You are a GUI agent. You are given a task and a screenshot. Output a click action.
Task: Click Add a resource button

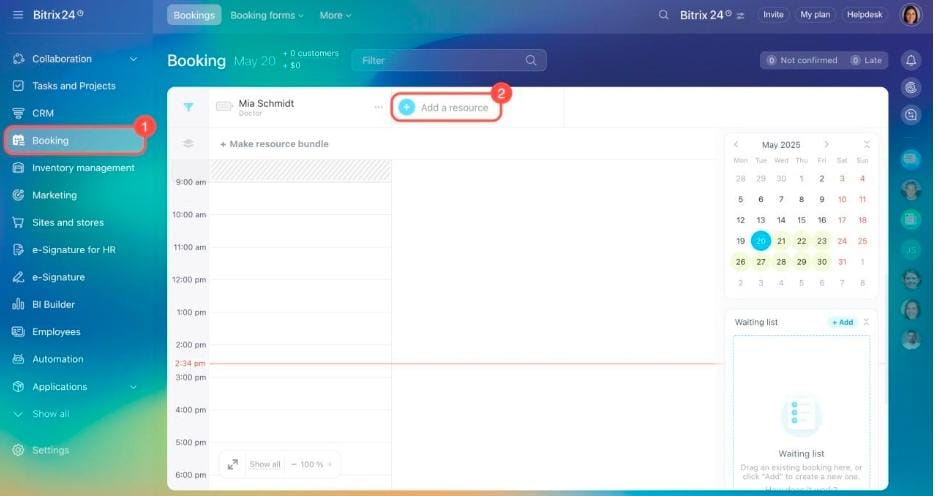pyautogui.click(x=446, y=108)
